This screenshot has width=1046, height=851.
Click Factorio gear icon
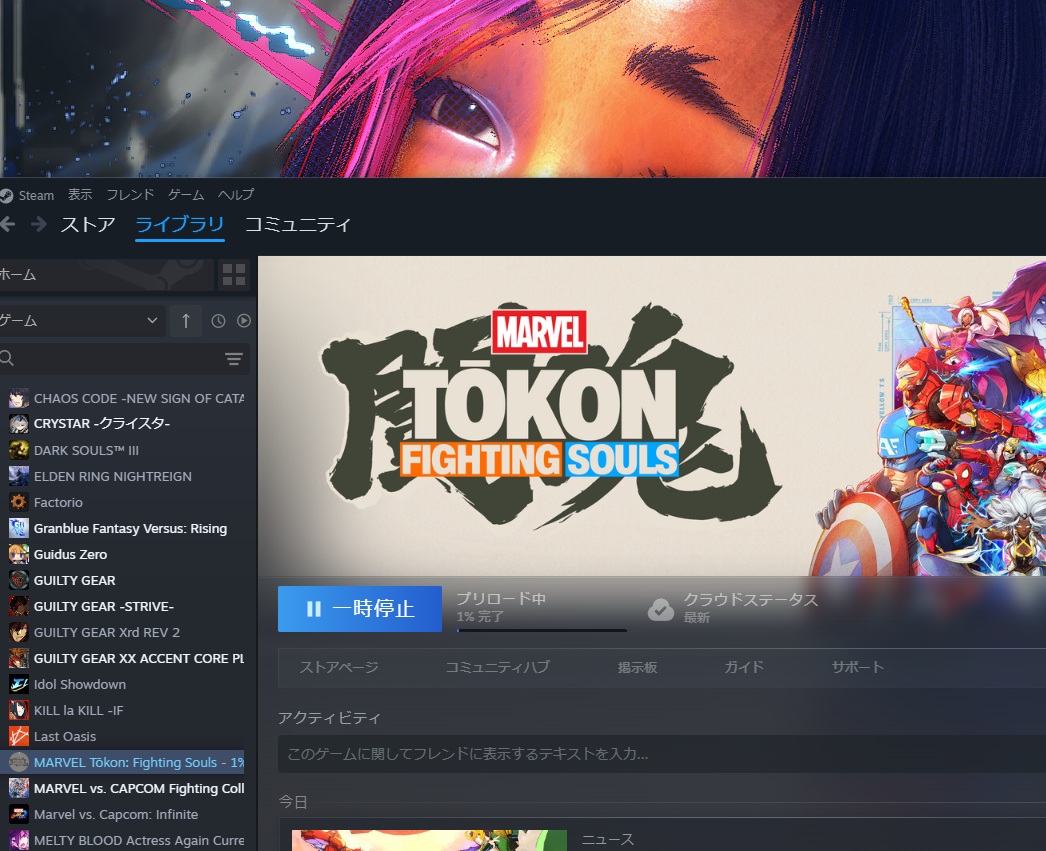pos(19,502)
